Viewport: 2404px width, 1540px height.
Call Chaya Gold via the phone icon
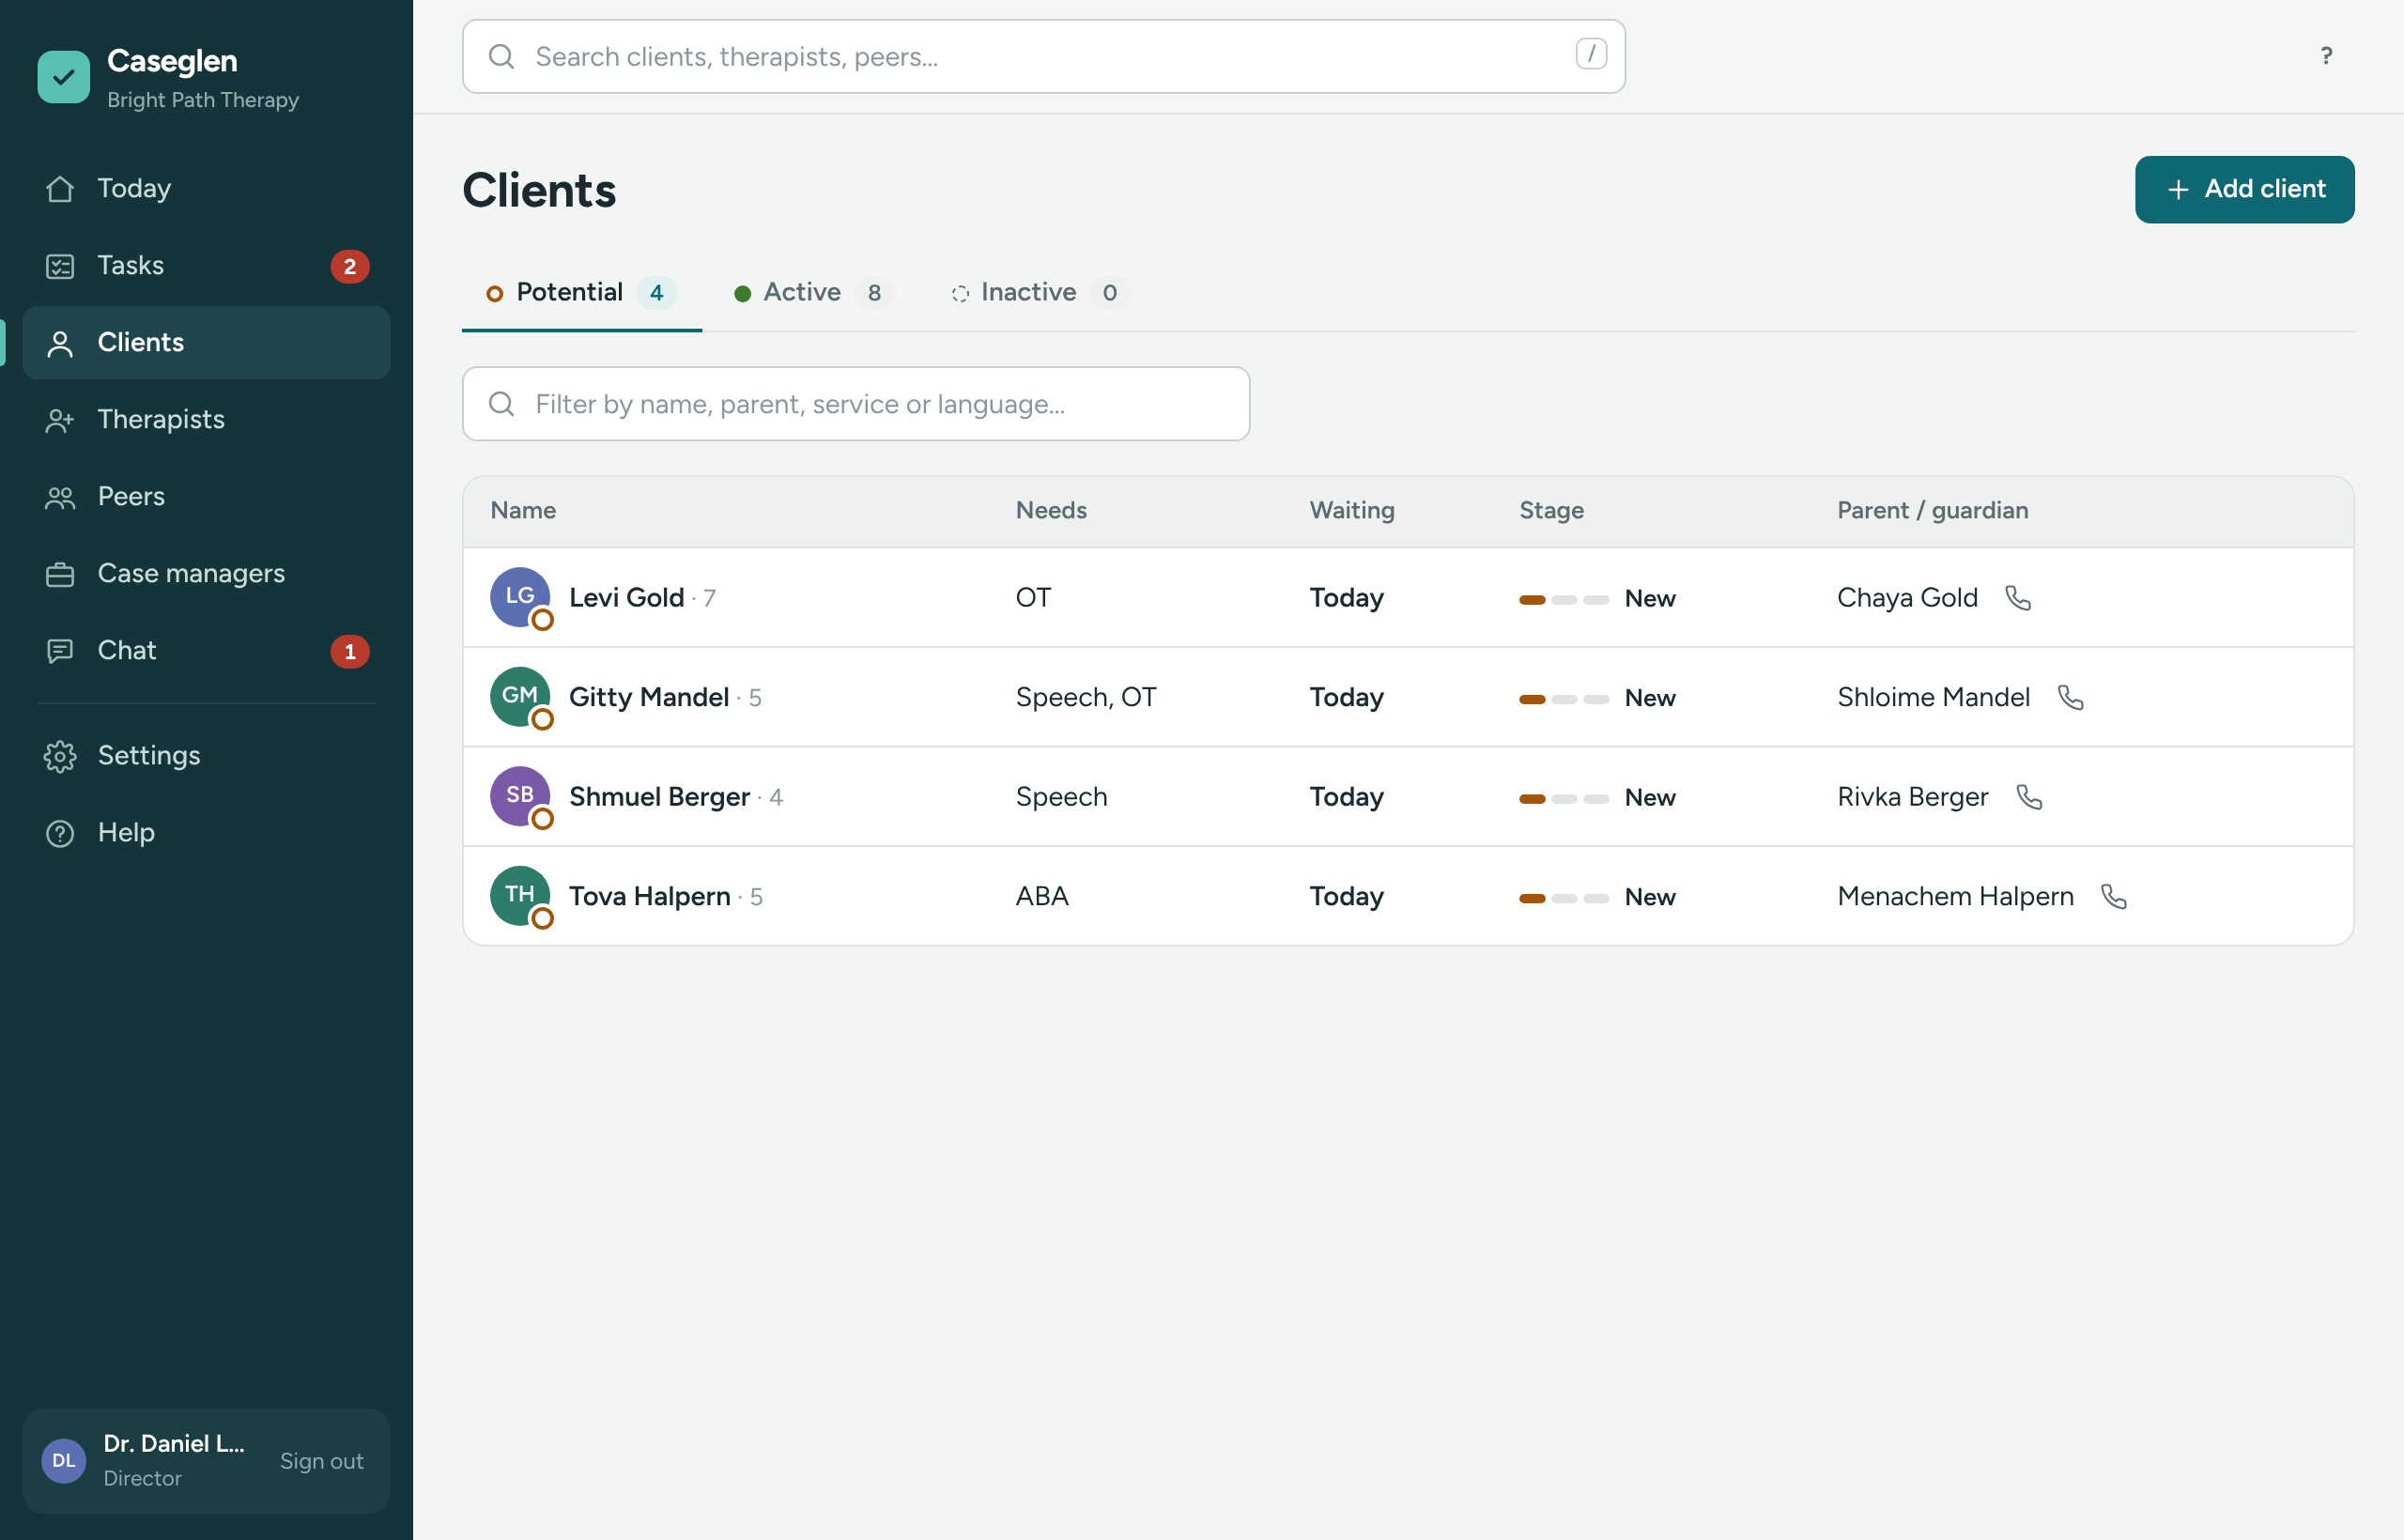click(2018, 598)
